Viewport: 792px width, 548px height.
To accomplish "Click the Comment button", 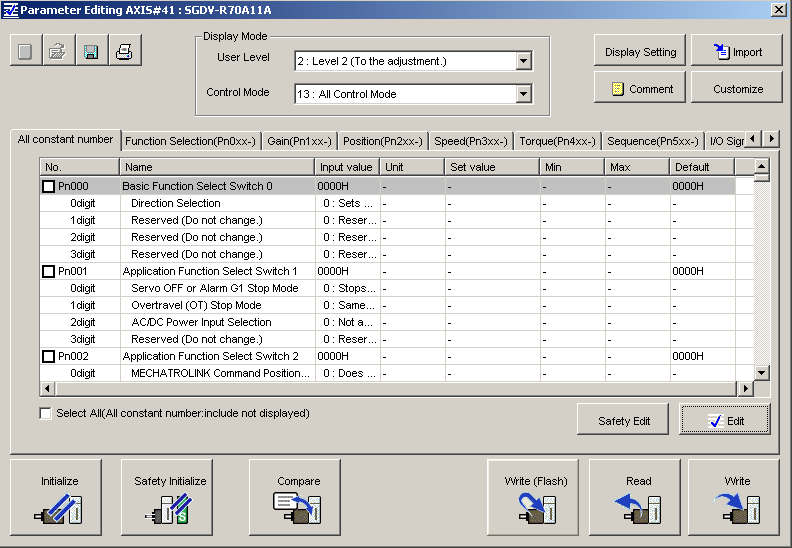I will pos(640,87).
